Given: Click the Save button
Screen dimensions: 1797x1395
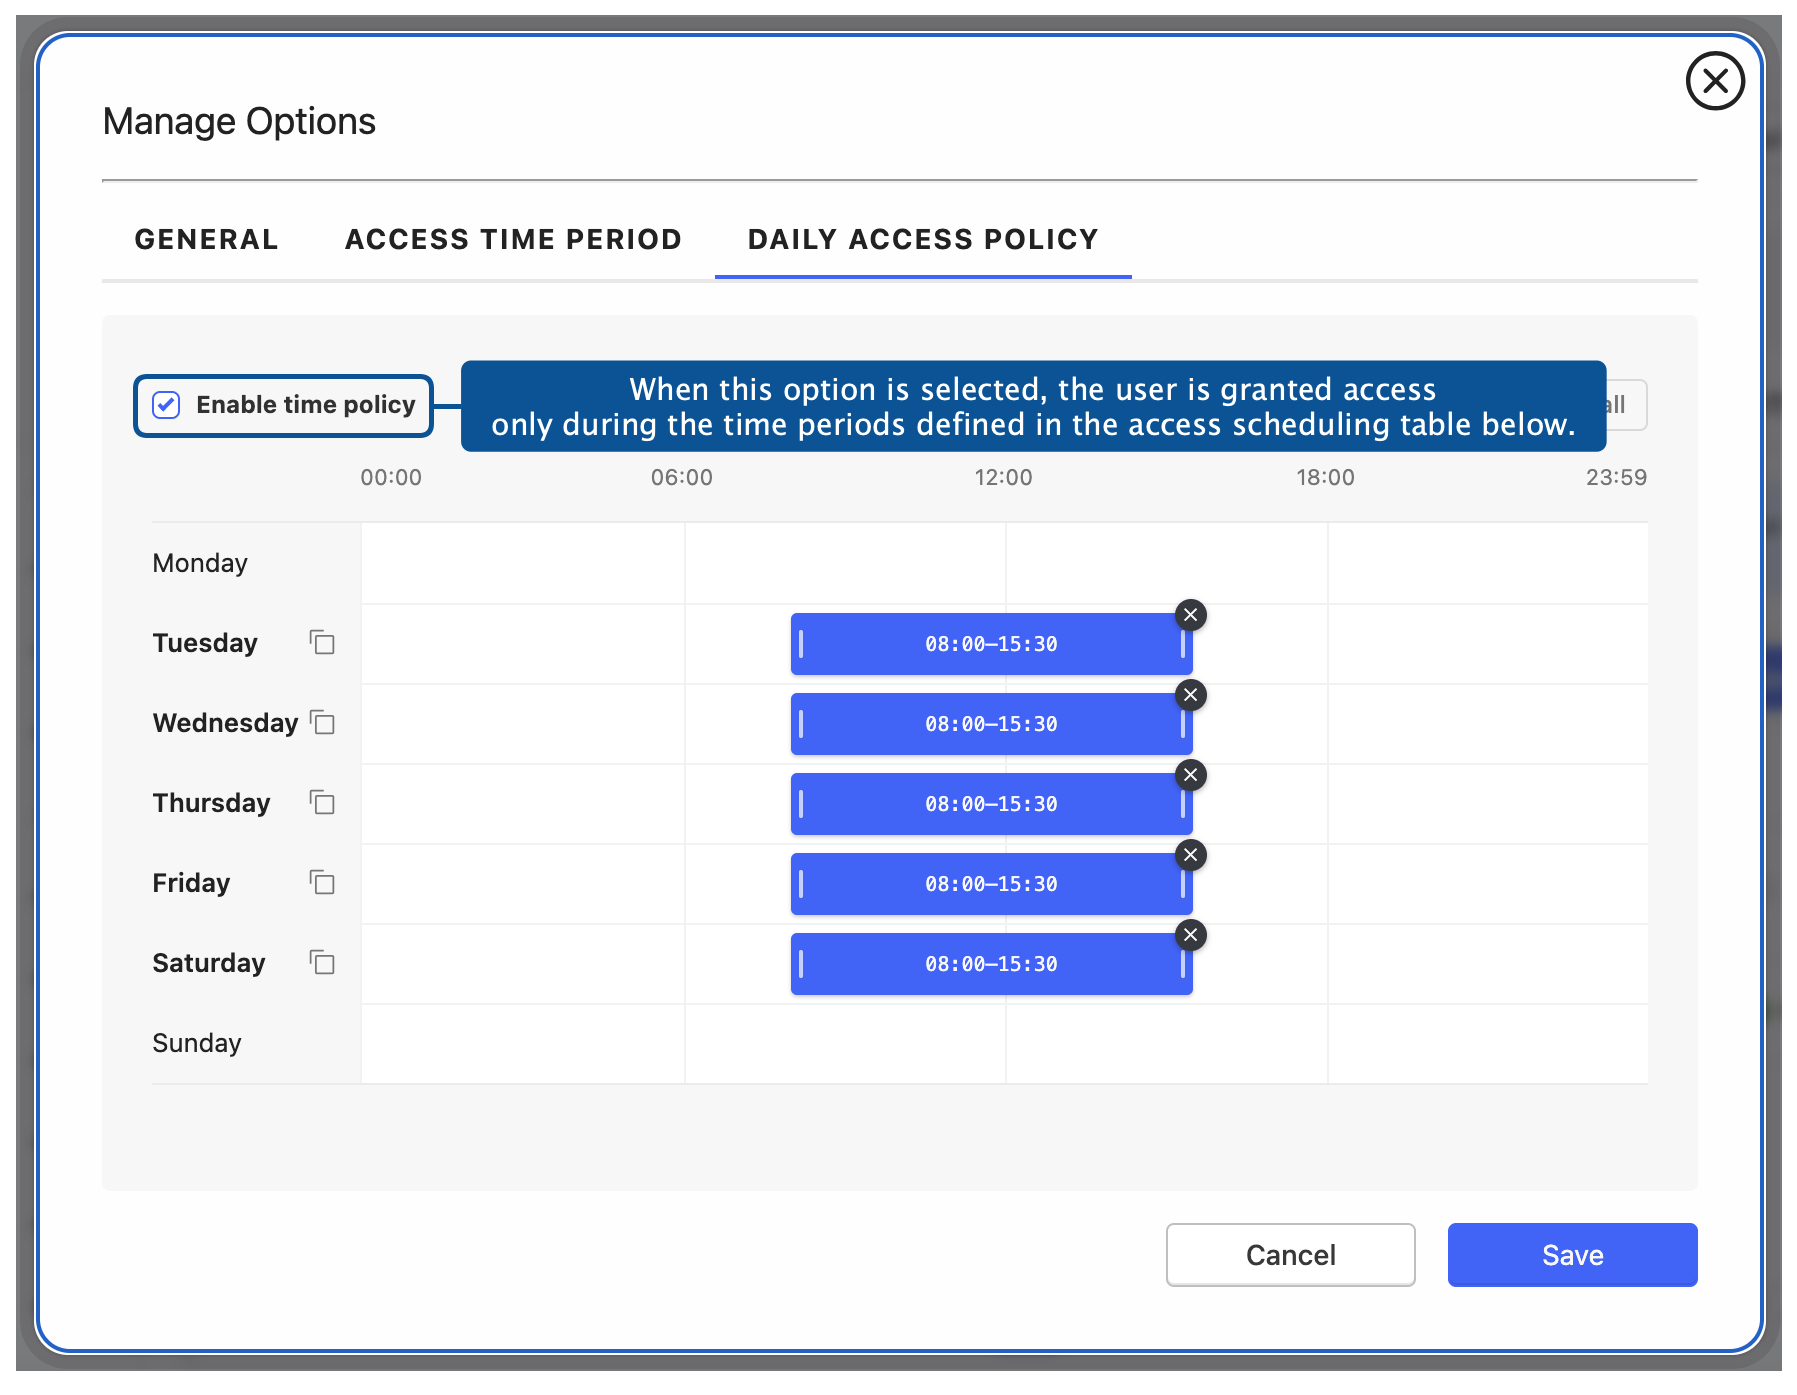Looking at the screenshot, I should (1572, 1255).
